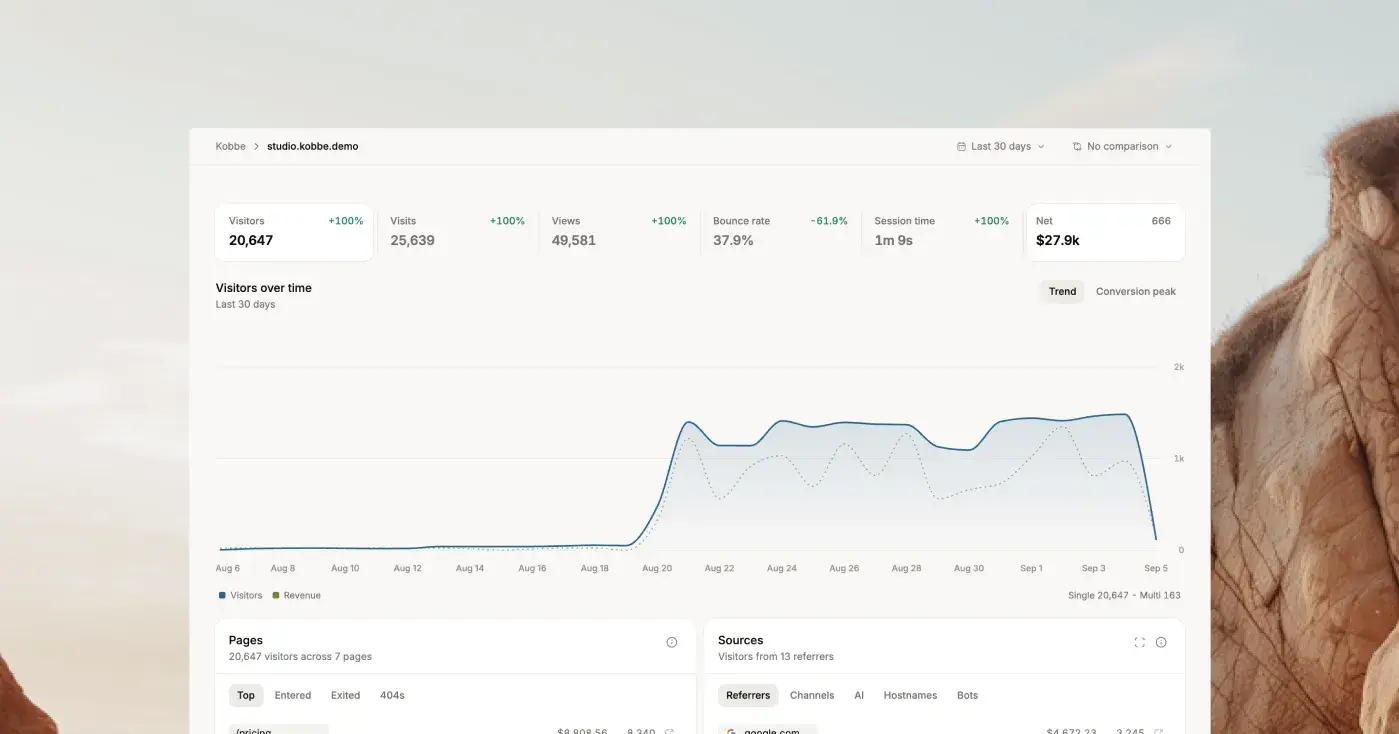The image size is (1399, 734).
Task: Toggle the Visitors legend series
Action: 240,595
